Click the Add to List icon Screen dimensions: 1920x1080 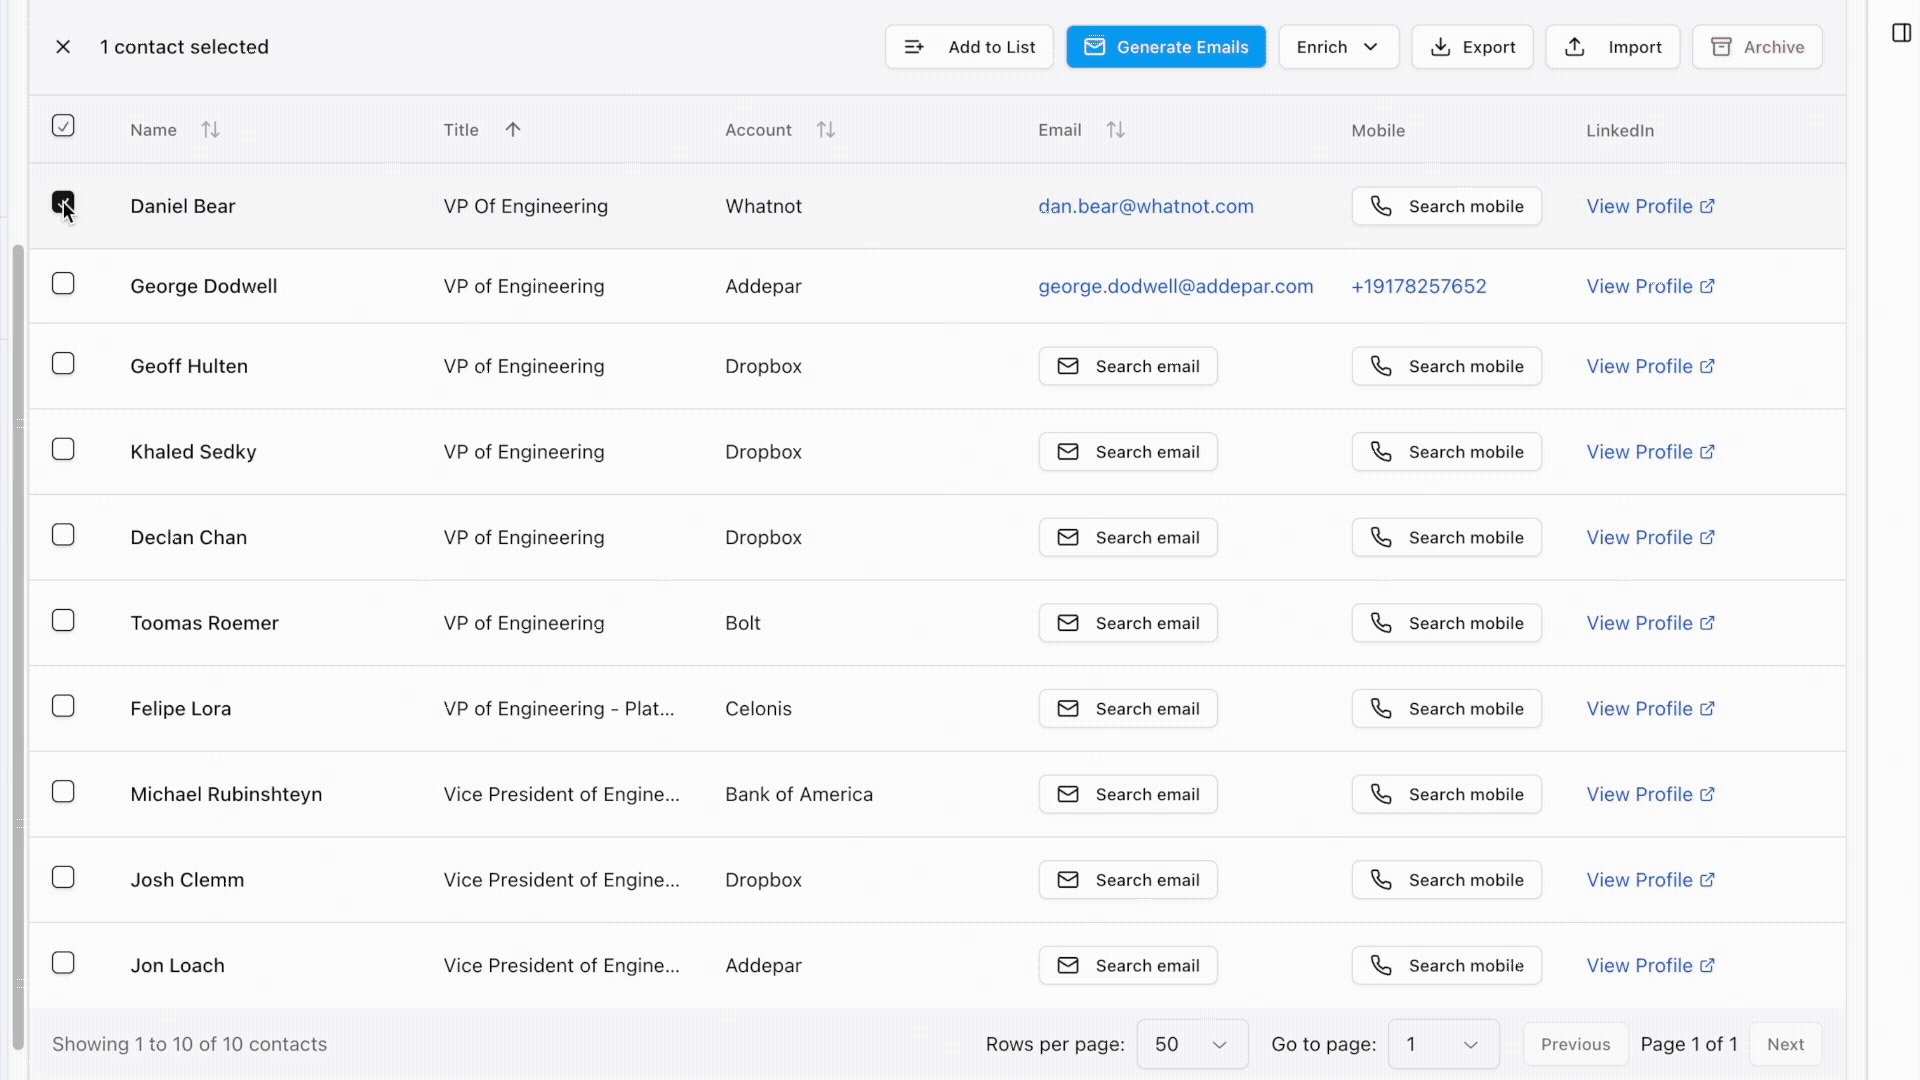914,46
